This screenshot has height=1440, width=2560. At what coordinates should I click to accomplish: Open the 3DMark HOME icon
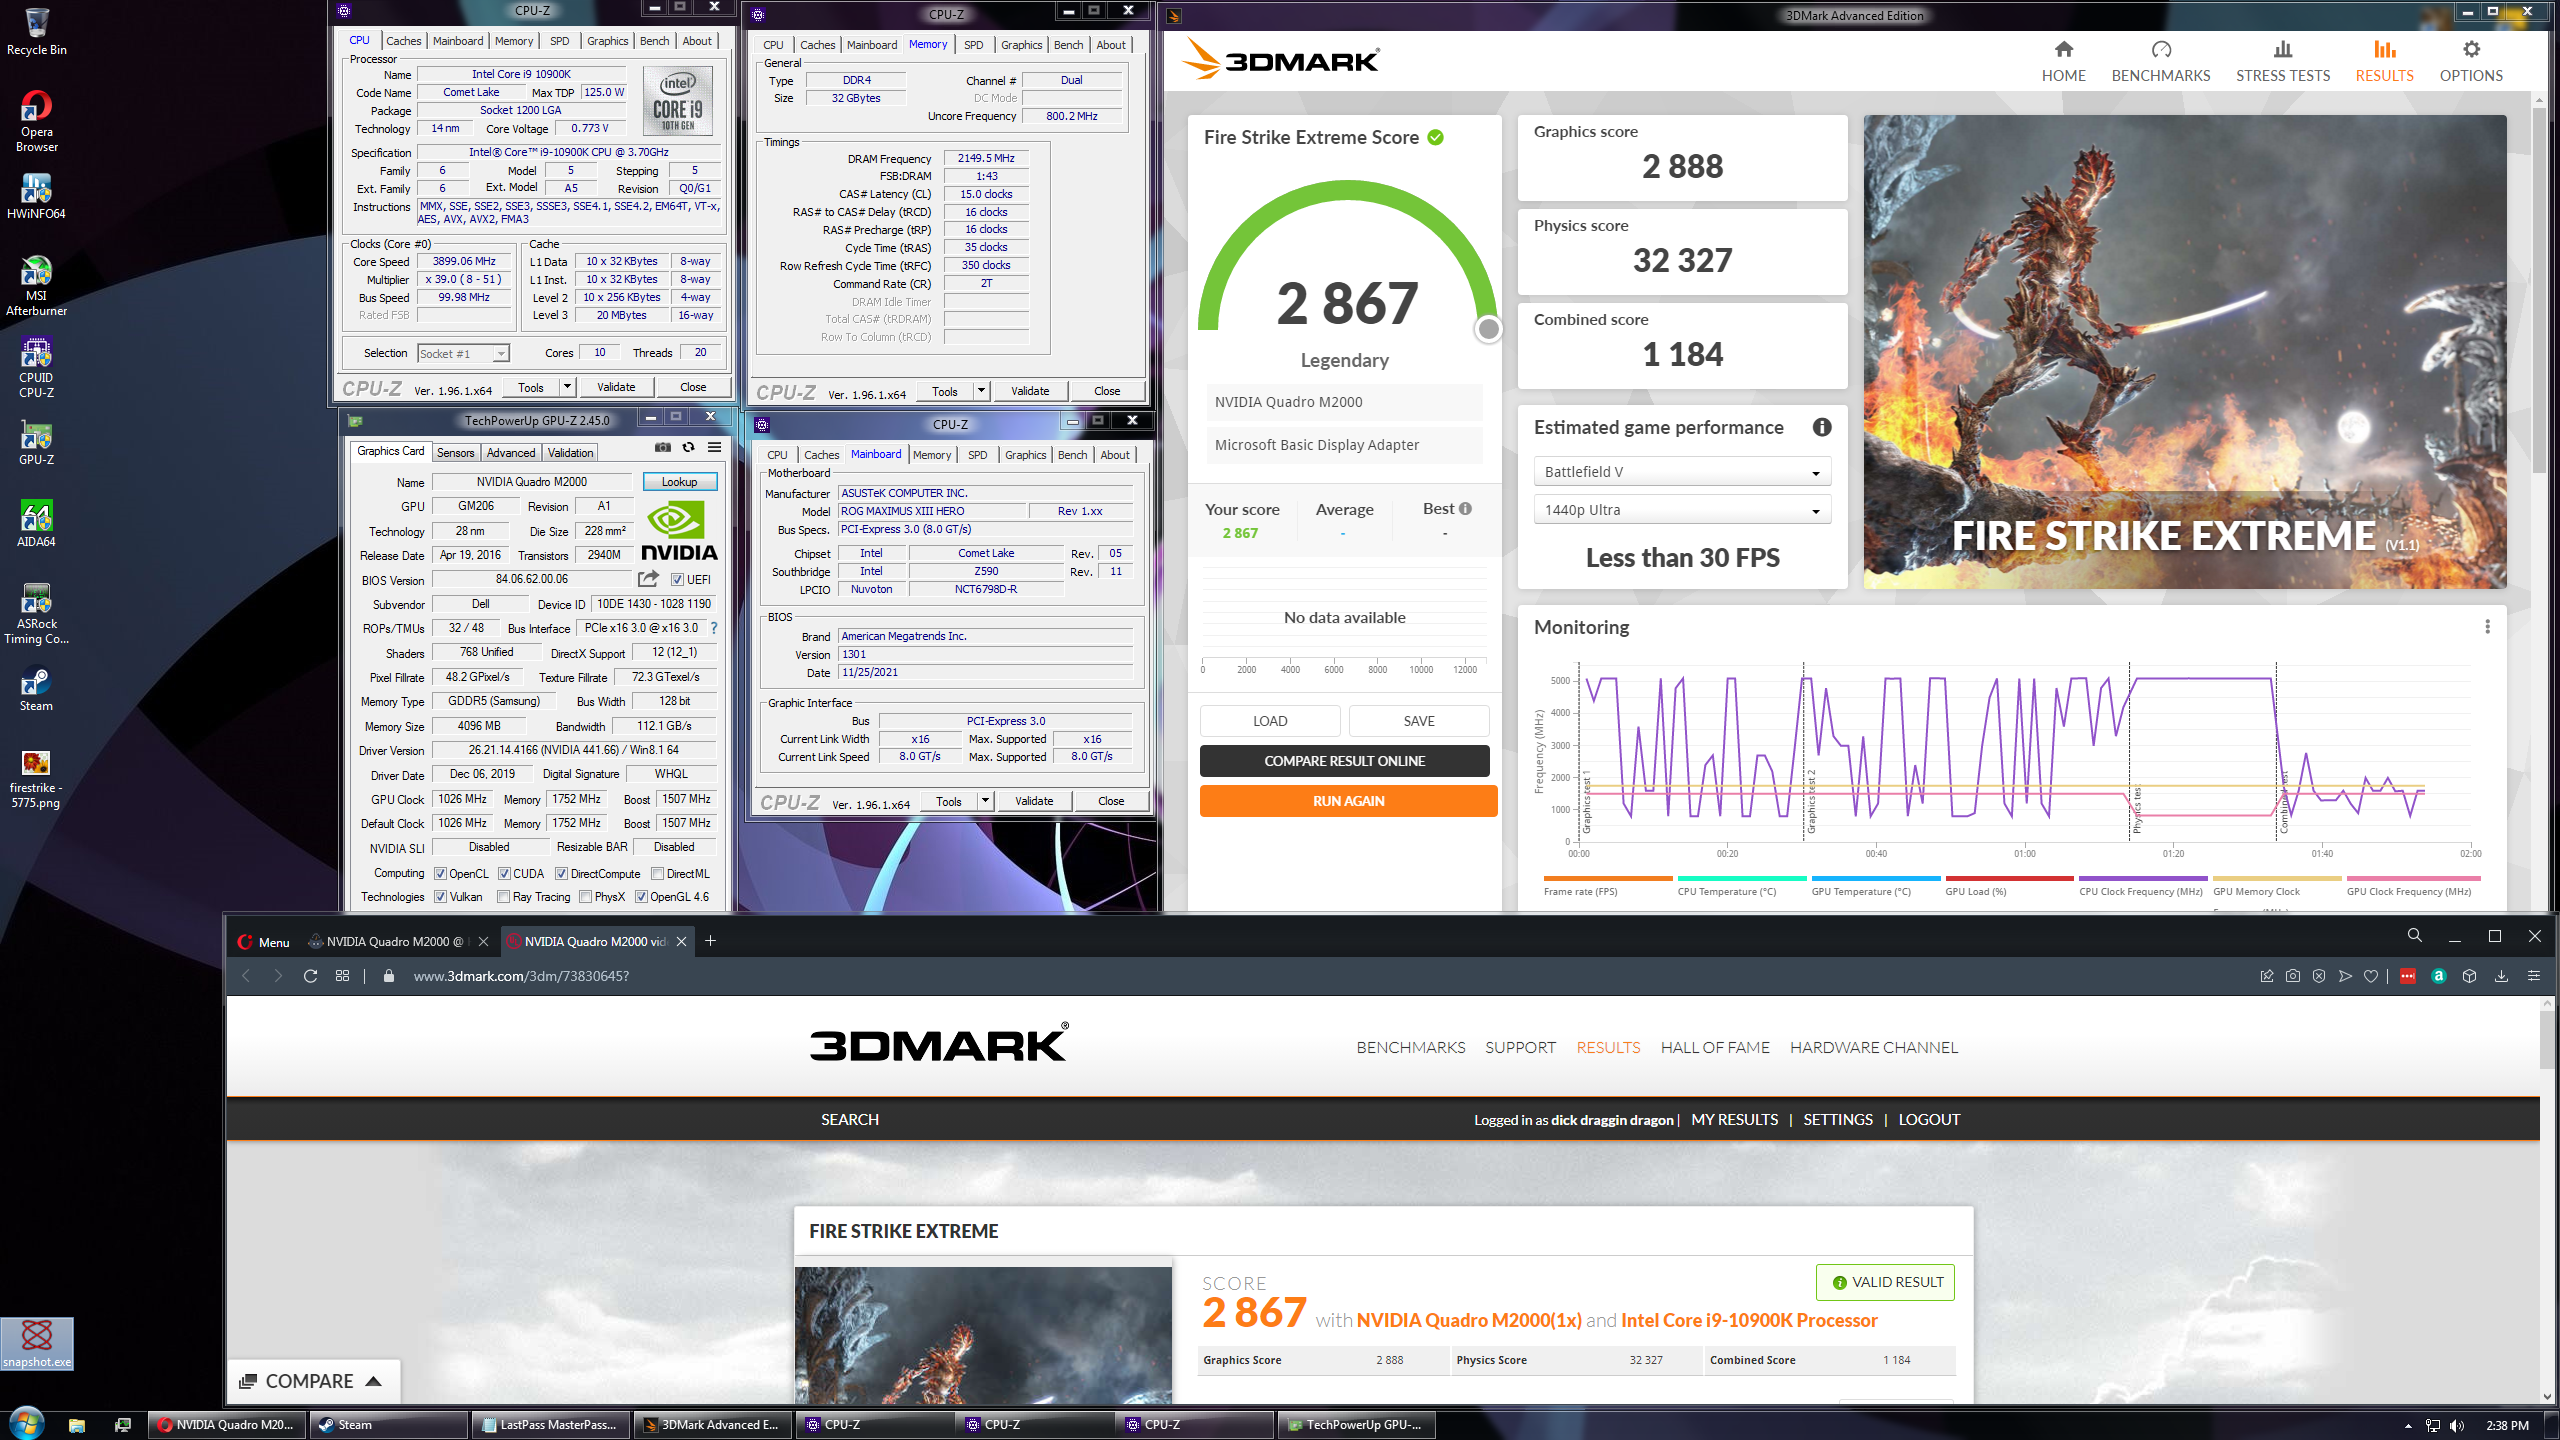[2063, 49]
